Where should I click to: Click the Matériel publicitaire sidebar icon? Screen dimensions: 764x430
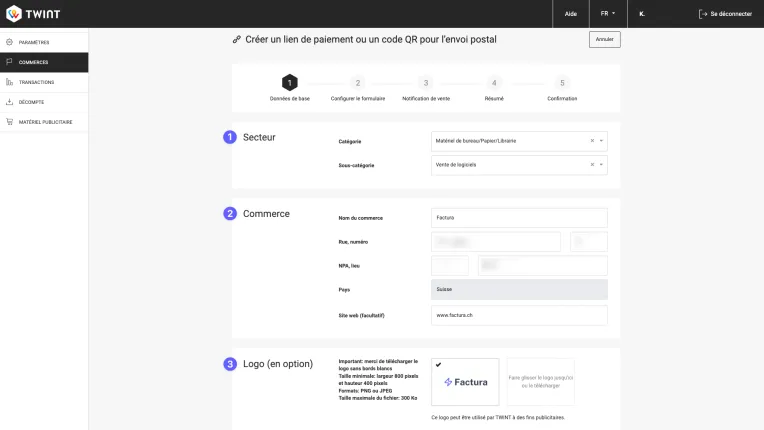tap(9, 122)
